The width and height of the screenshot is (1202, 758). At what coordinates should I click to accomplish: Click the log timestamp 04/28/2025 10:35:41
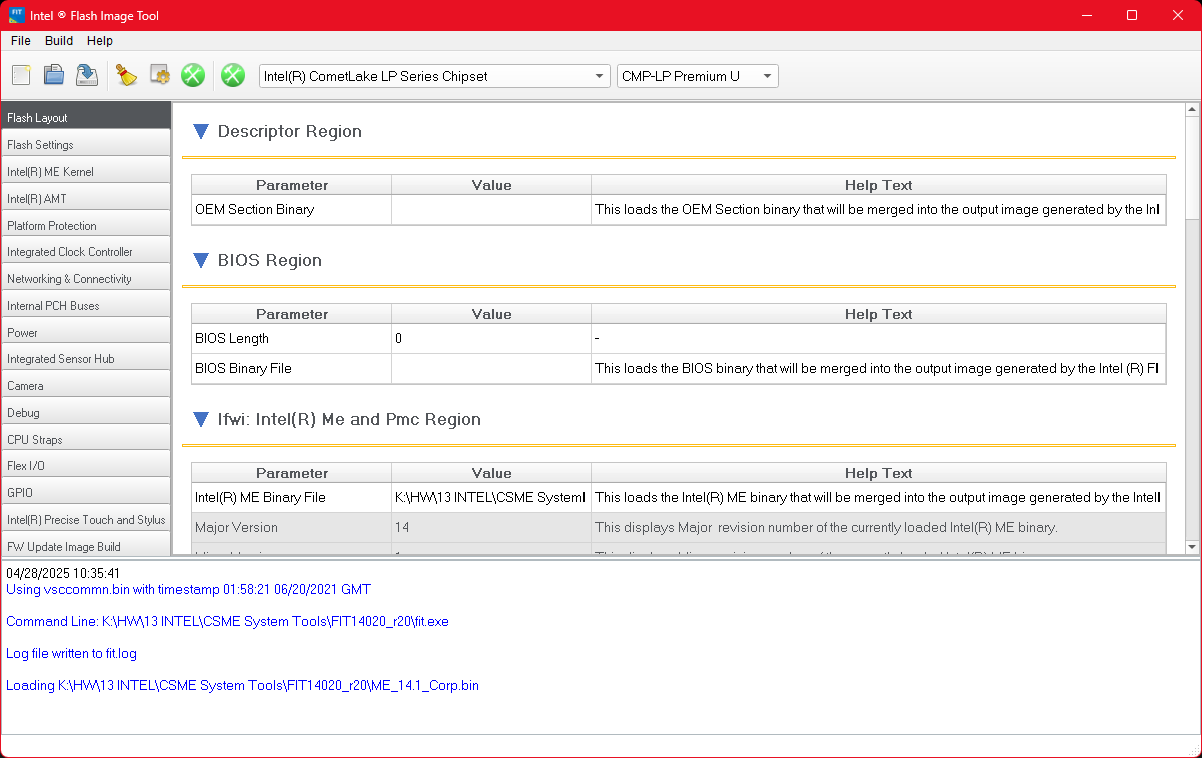63,573
